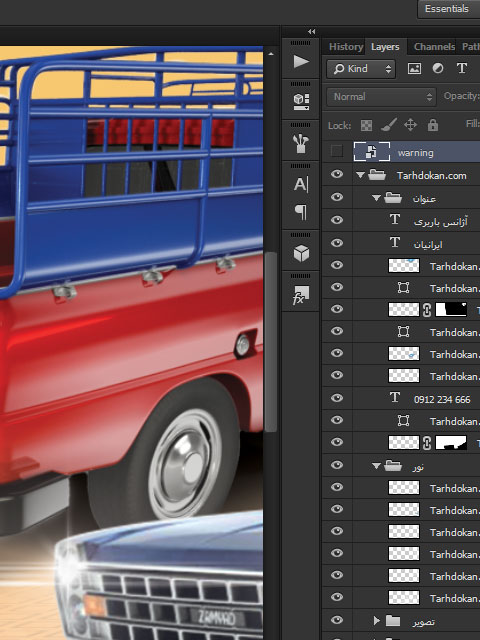Filter layers by adjustment layers icon

click(438, 69)
